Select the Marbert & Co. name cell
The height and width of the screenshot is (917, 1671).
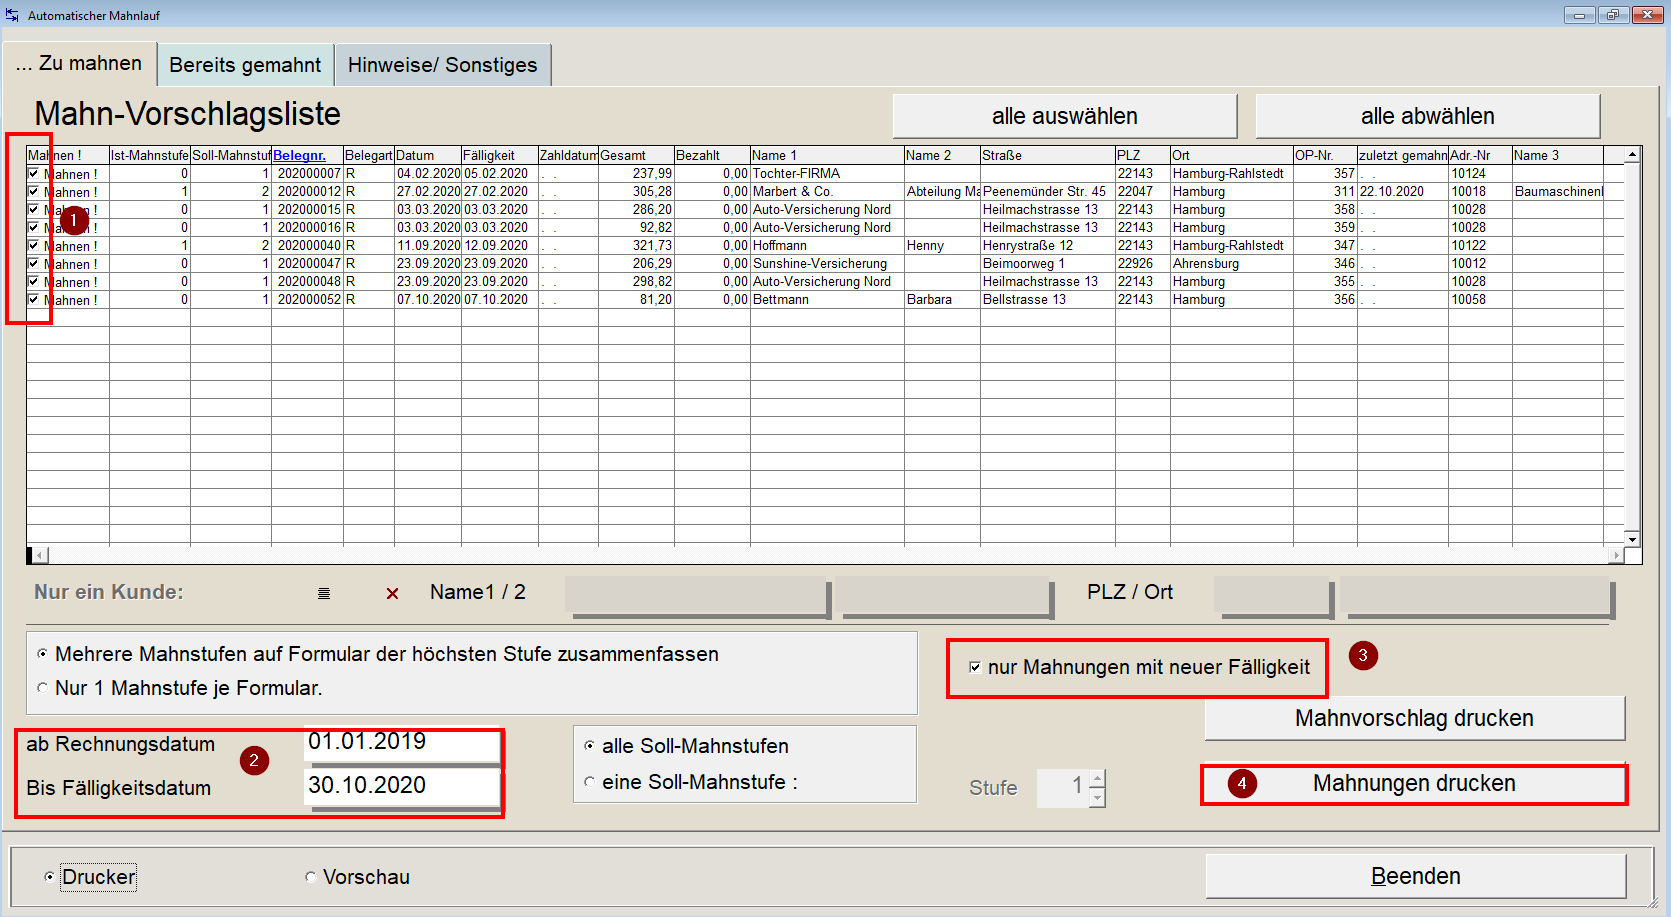click(x=827, y=192)
